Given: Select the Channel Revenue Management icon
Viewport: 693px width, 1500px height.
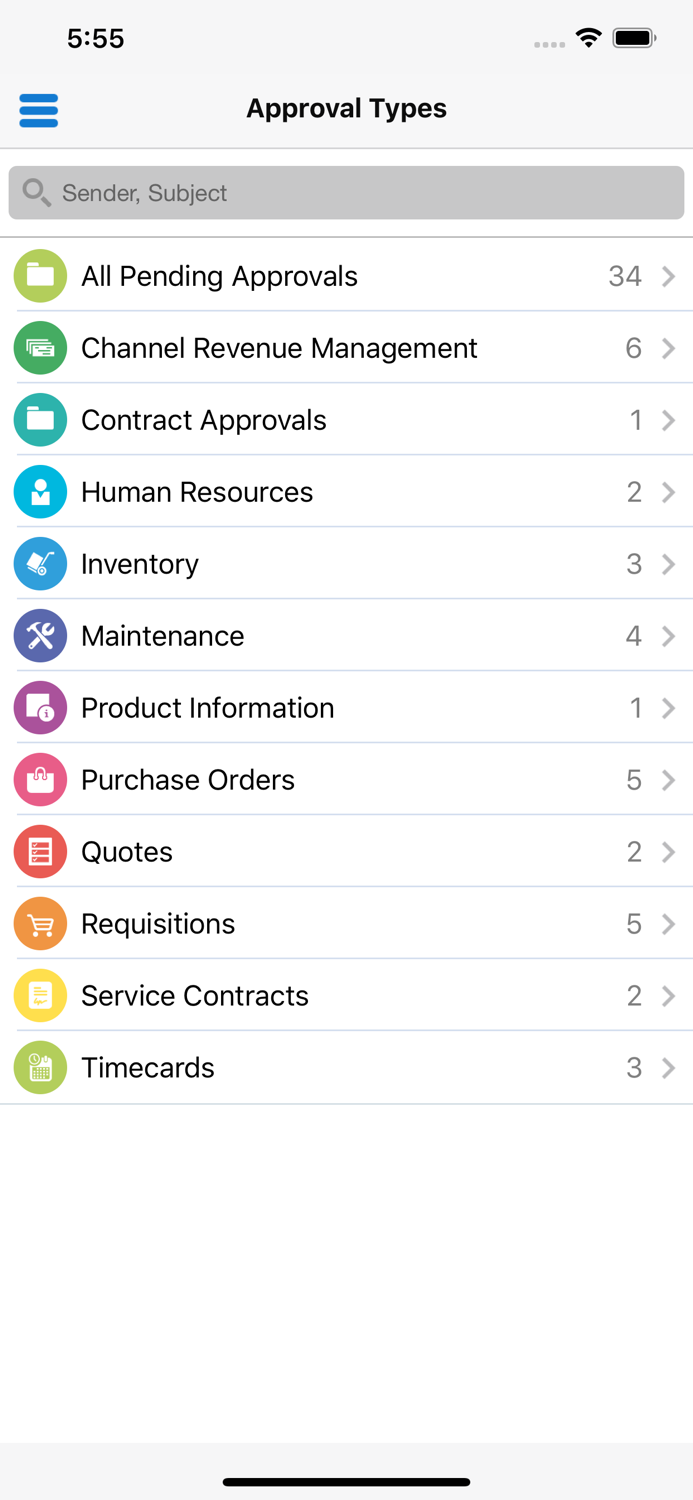Looking at the screenshot, I should pyautogui.click(x=39, y=347).
